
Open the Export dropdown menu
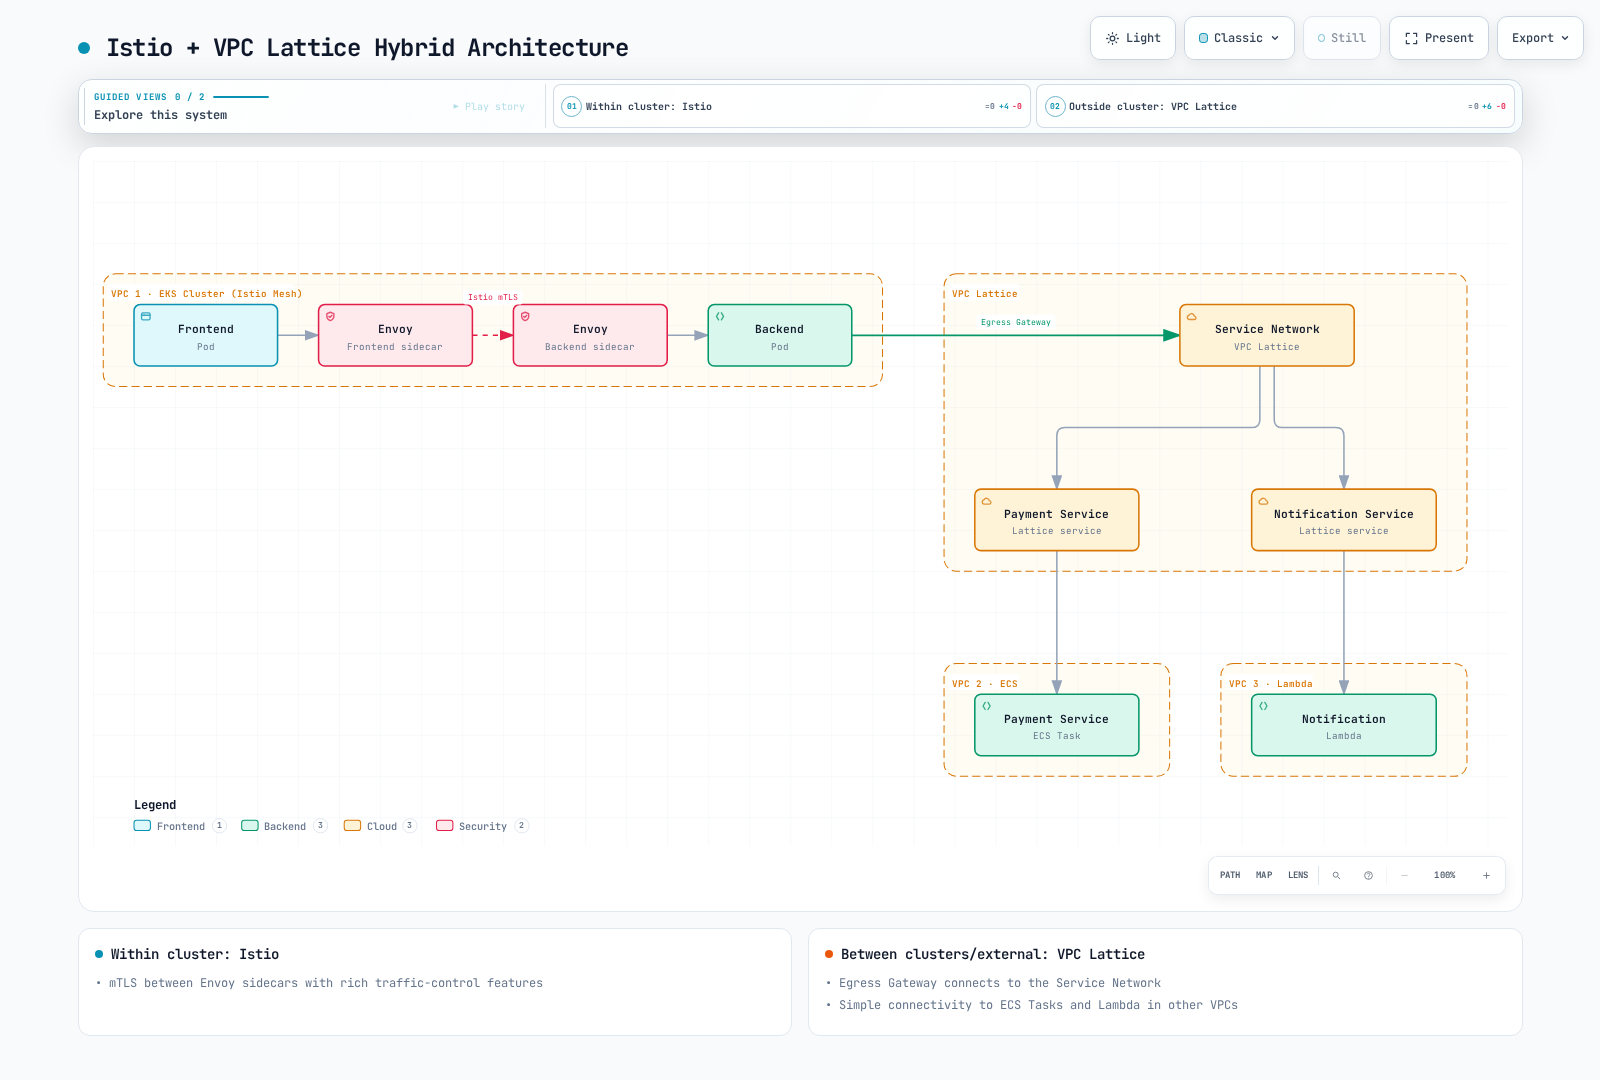coord(1540,38)
